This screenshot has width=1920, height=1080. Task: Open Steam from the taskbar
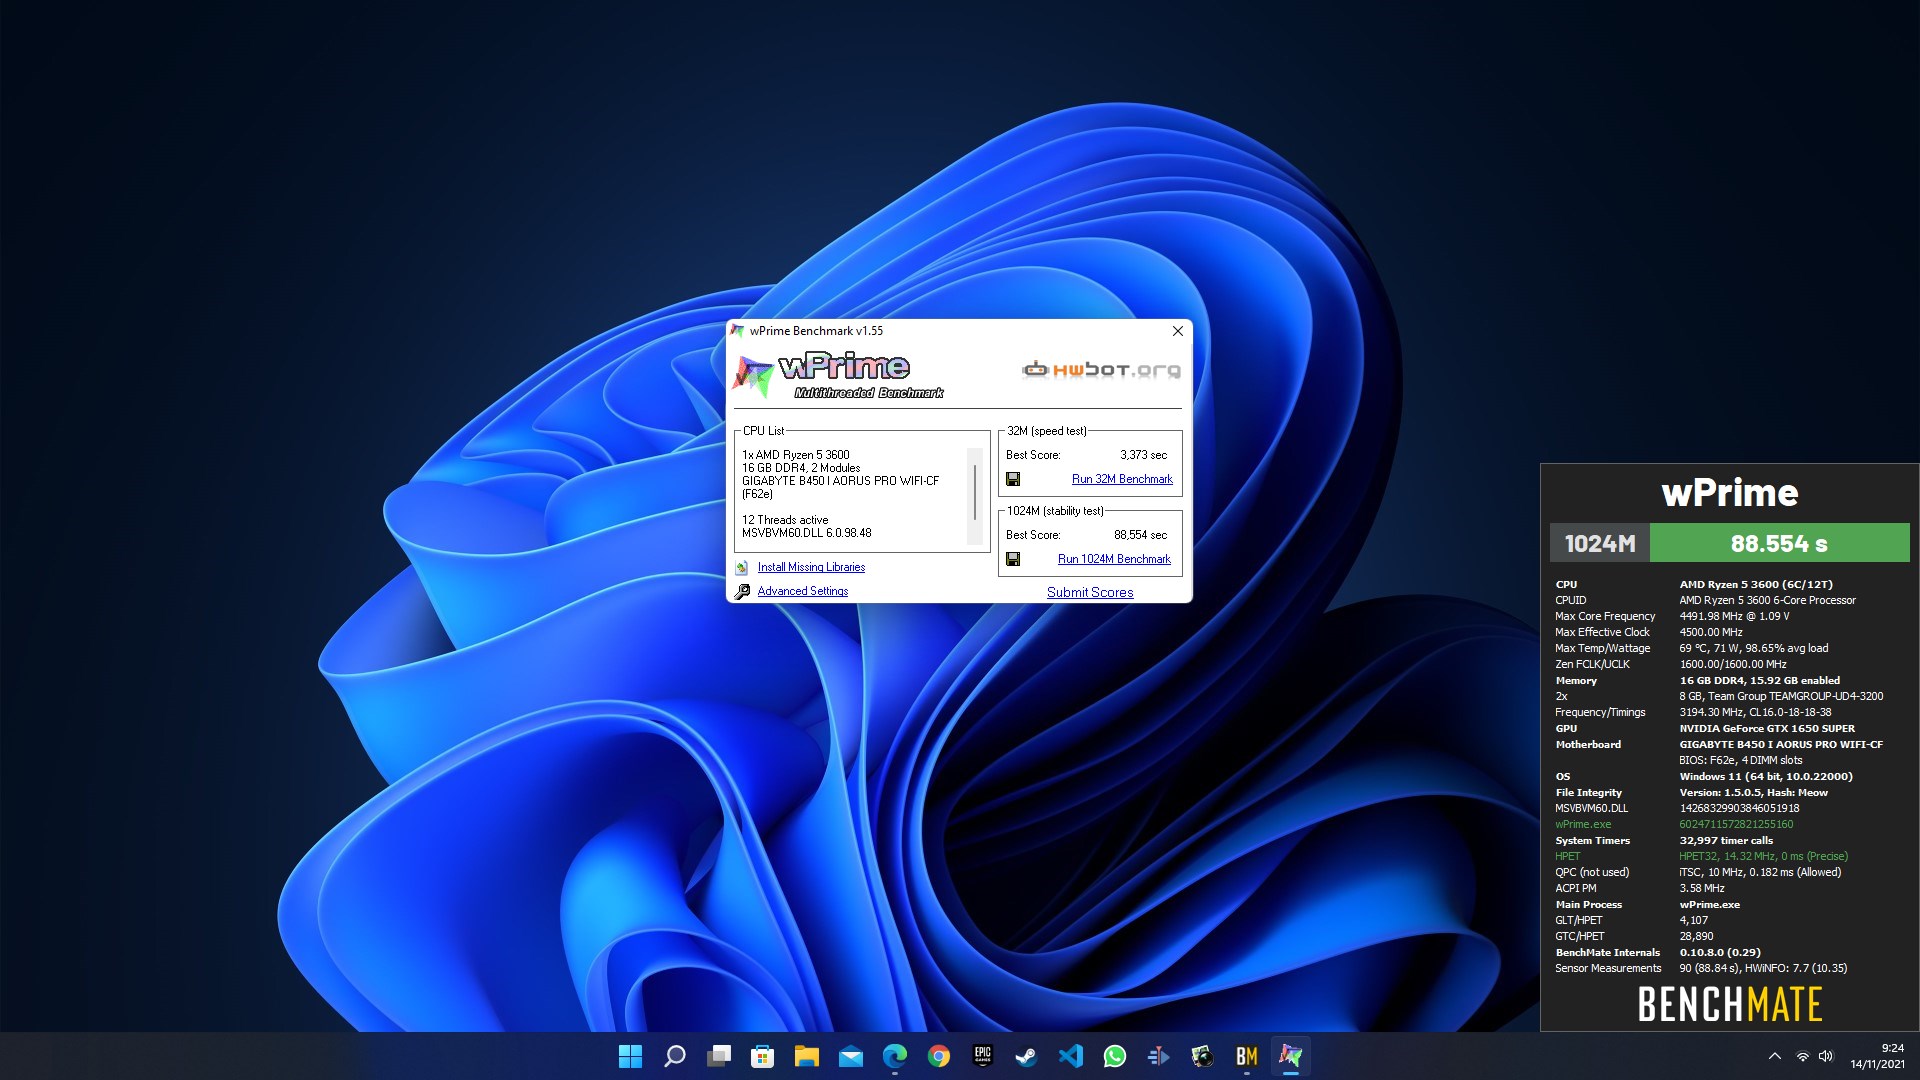[x=1027, y=1056]
